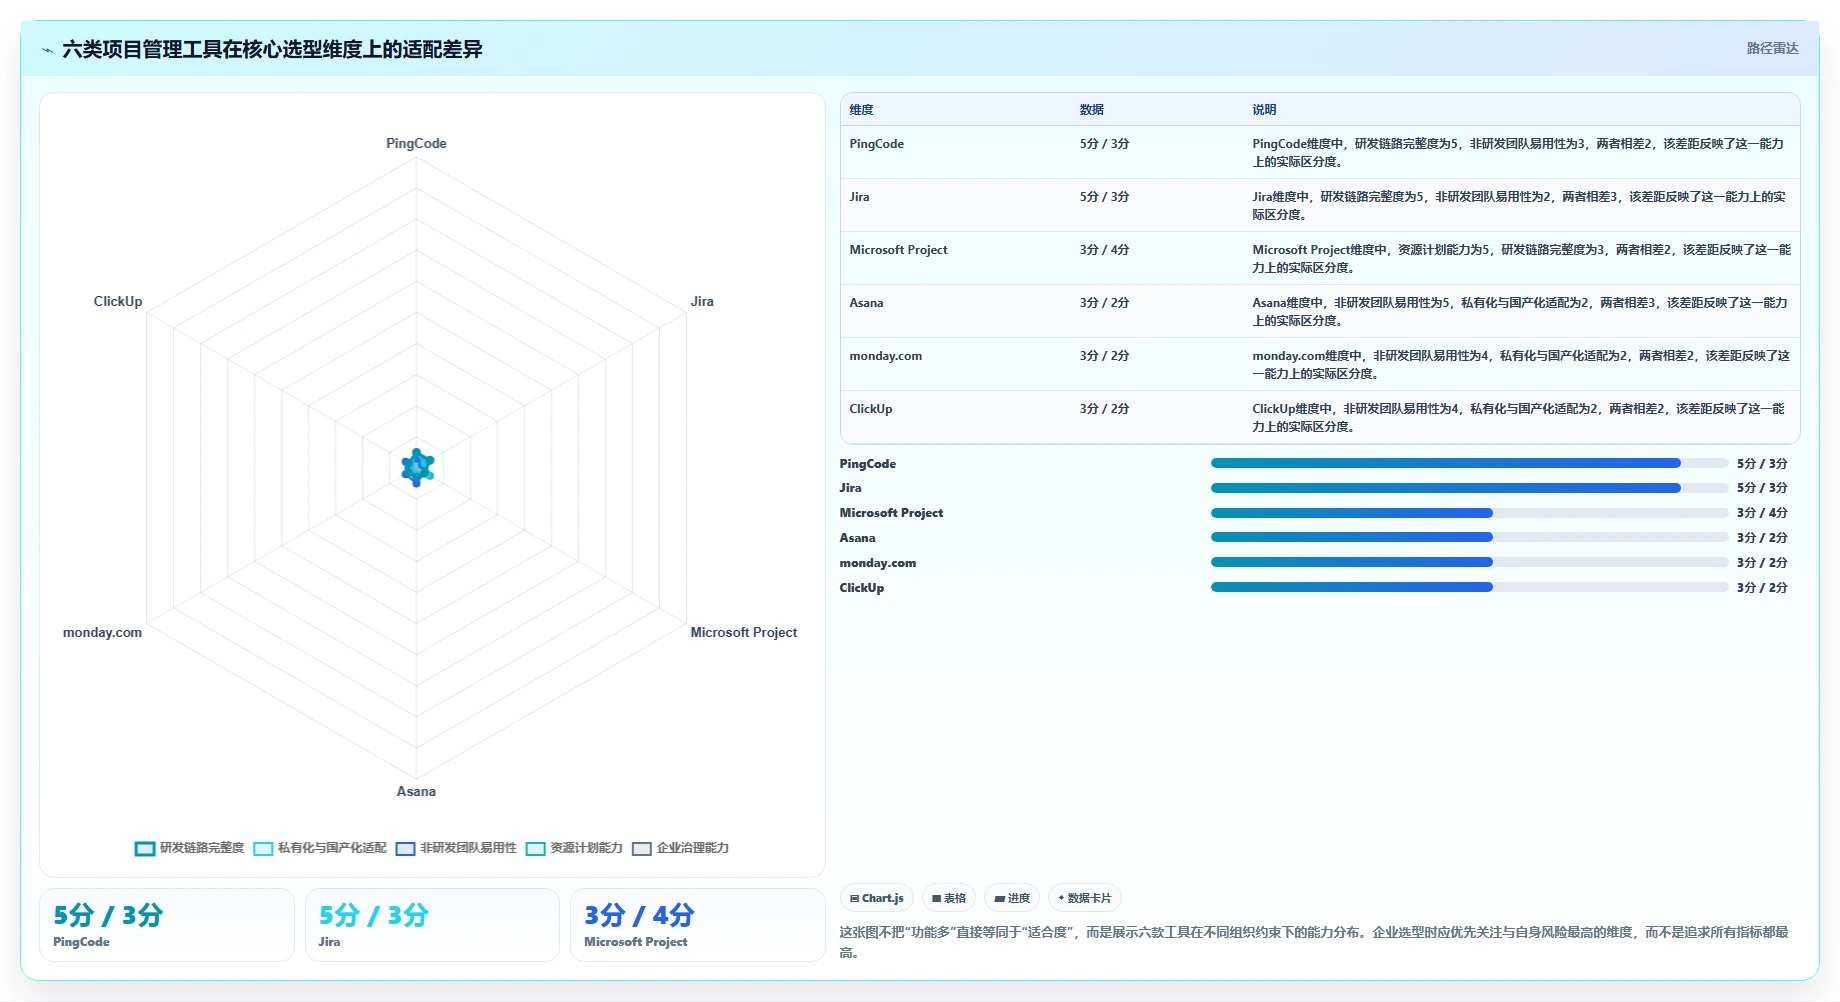This screenshot has width=1840, height=1002.
Task: Click the ClickUp progress bar
Action: point(1469,587)
